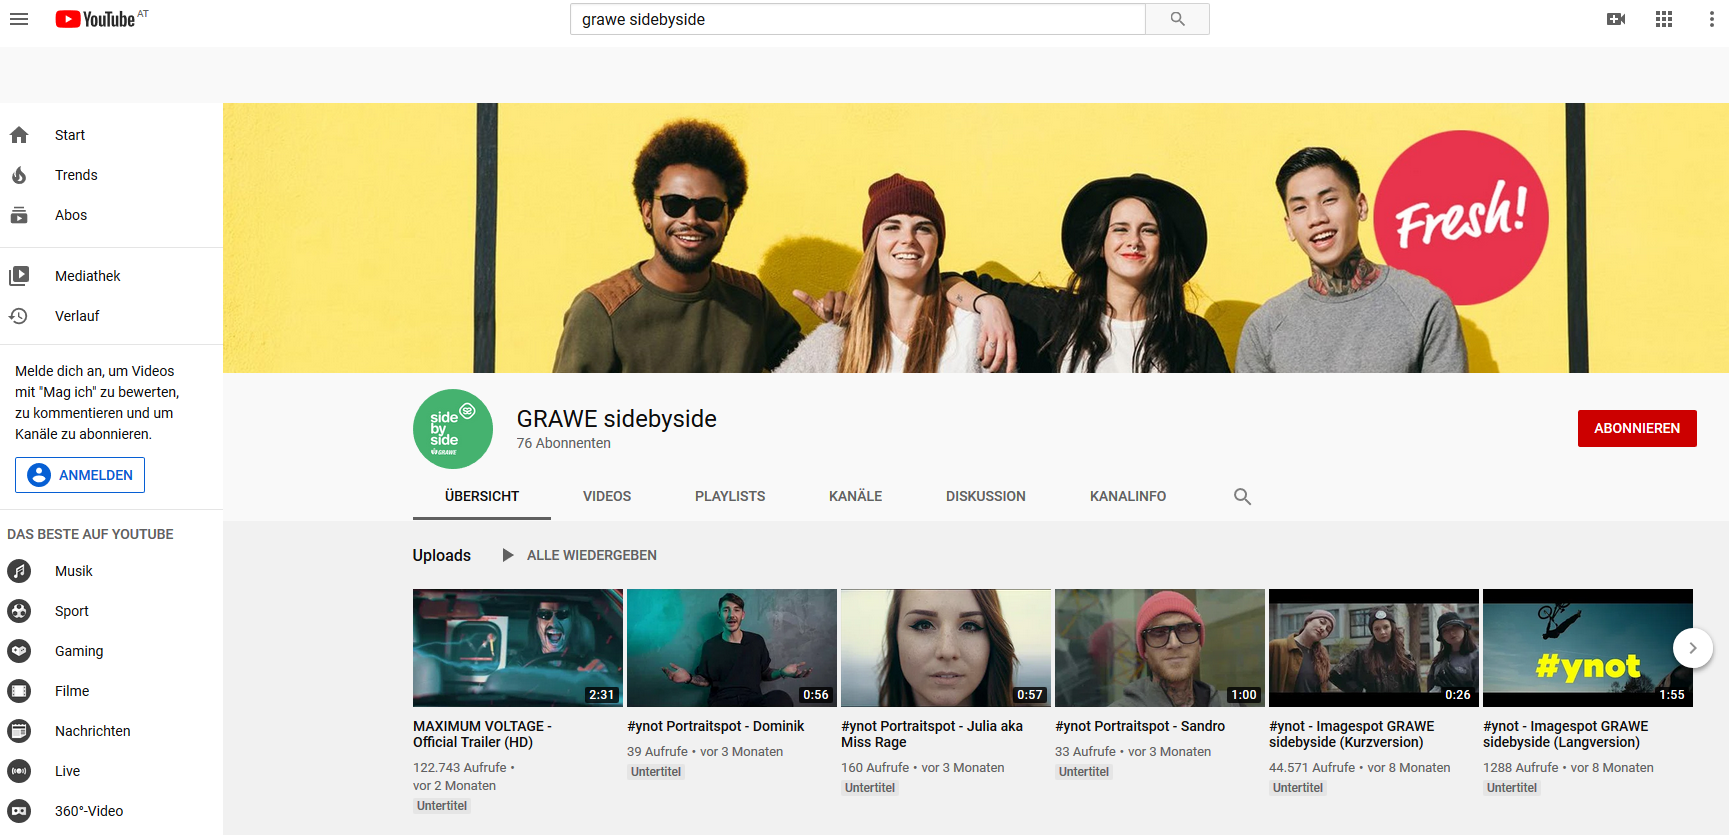Switch to the Videos tab

[x=607, y=496]
